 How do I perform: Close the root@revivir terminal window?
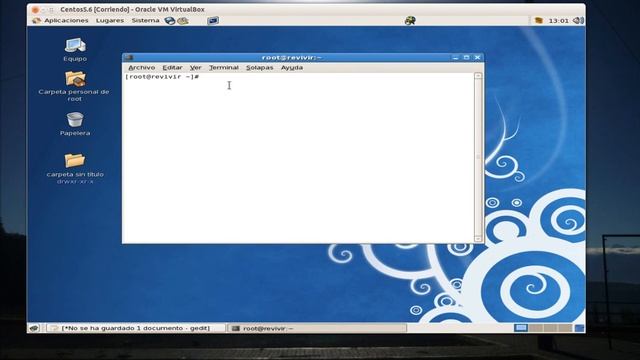[x=478, y=58]
